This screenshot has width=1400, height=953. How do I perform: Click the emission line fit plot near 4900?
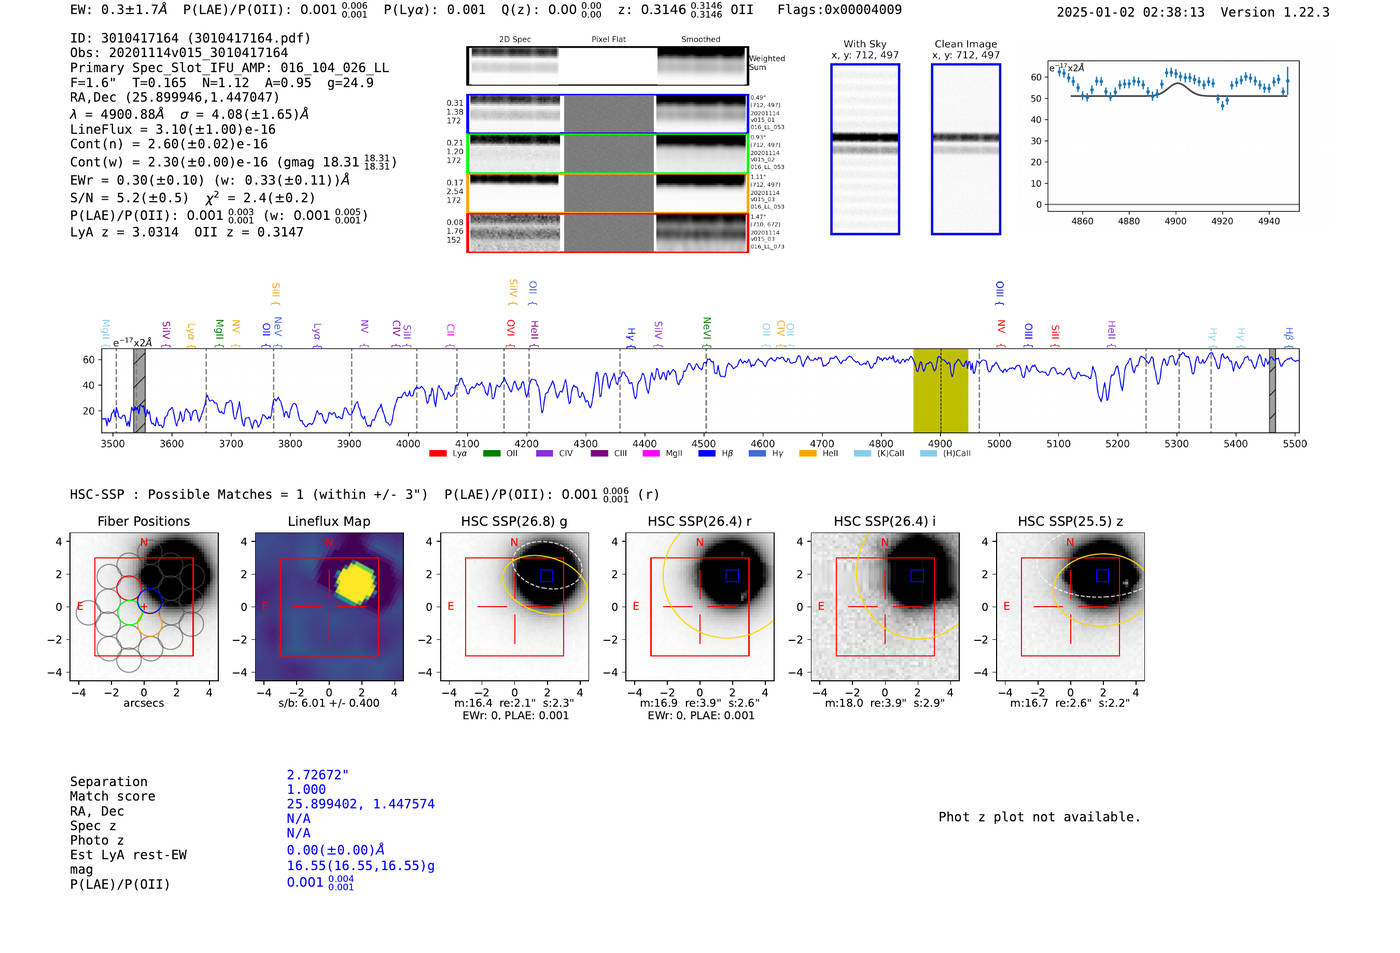[1173, 135]
